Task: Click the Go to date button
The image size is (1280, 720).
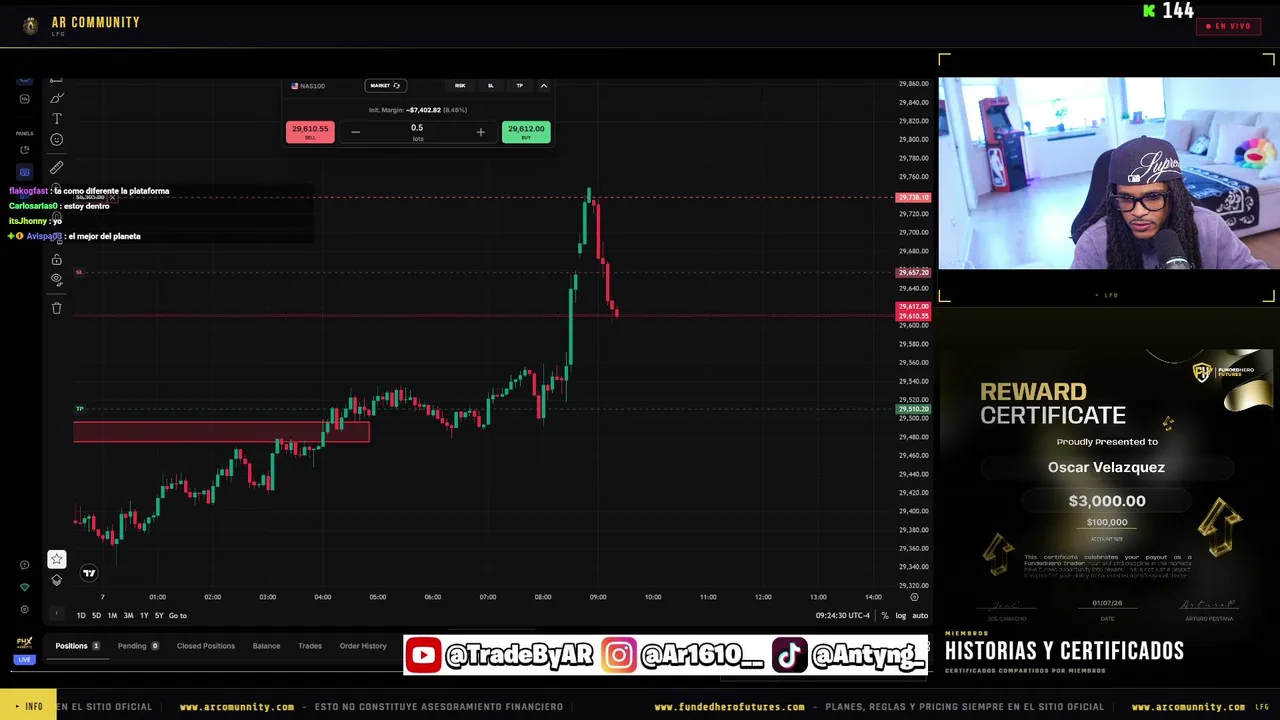Action: coord(178,616)
